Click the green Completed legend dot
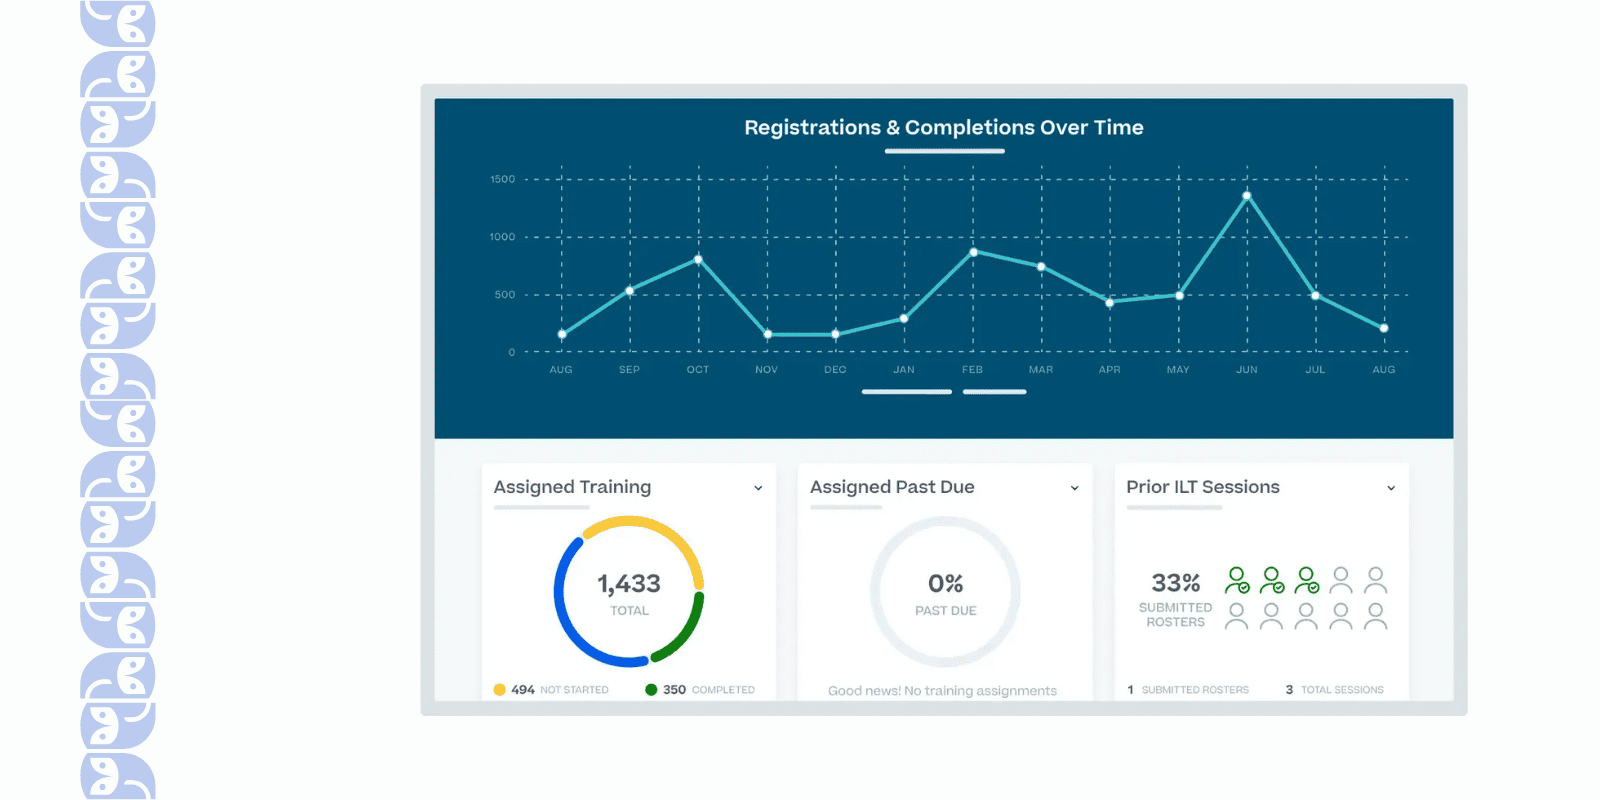 tap(651, 690)
